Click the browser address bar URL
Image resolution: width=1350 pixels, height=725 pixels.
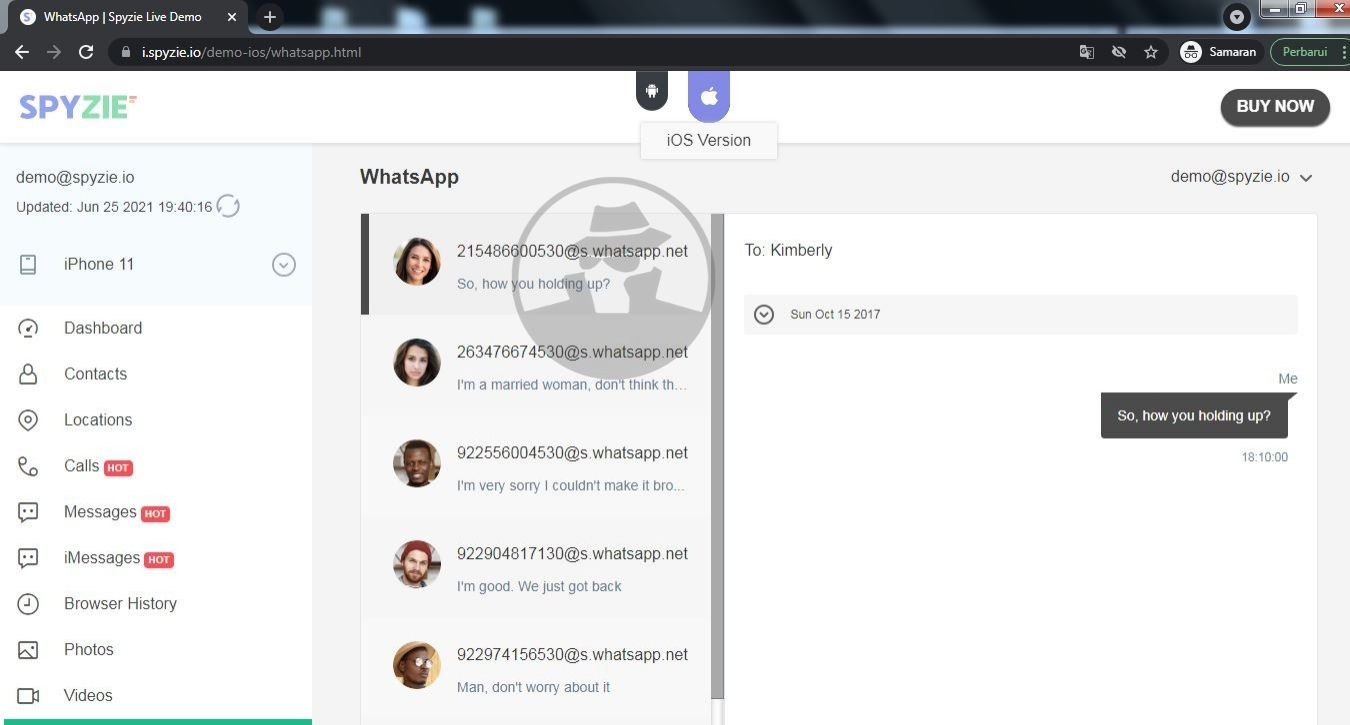point(251,52)
